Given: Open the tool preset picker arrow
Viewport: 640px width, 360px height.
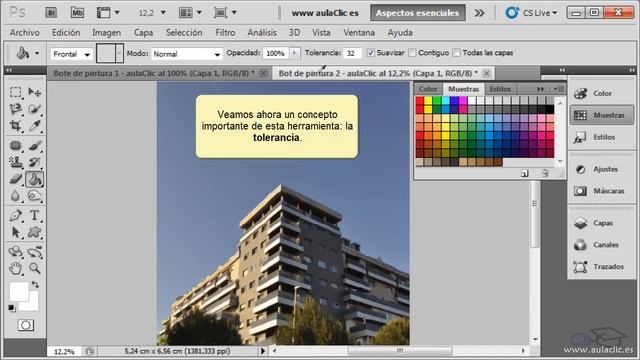Looking at the screenshot, I should click(x=37, y=53).
